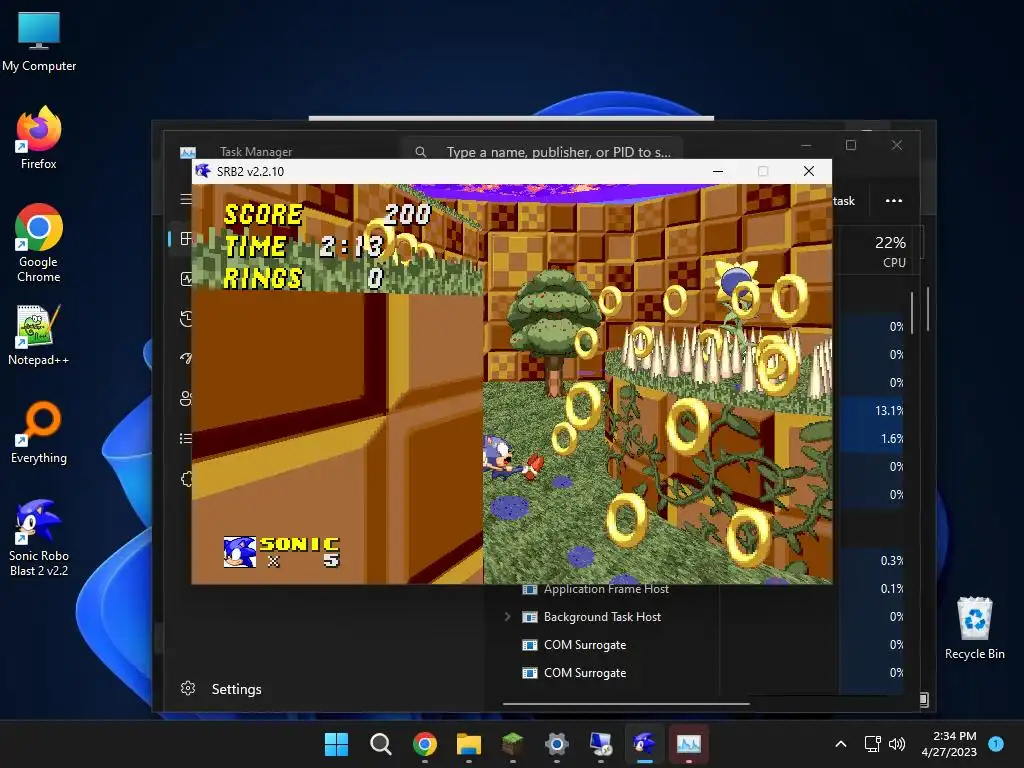Launch Firefox from the desktop

point(39,138)
